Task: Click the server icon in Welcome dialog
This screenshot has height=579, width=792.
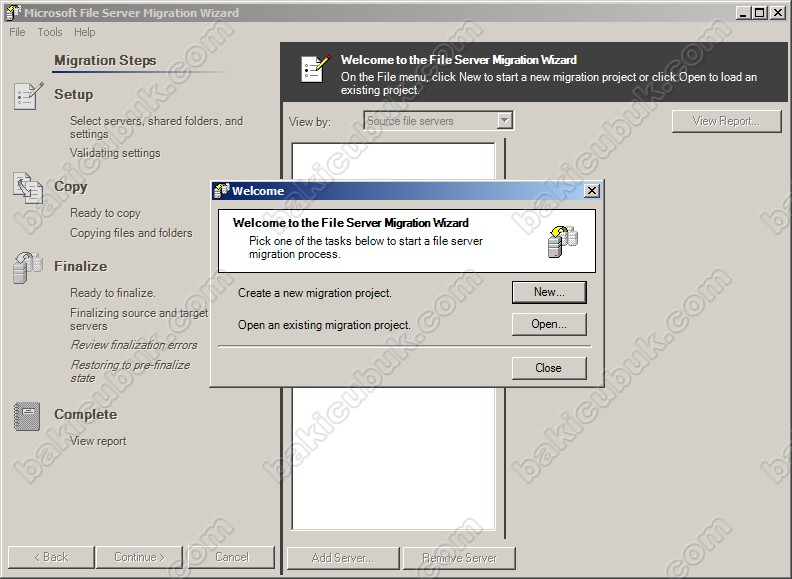Action: click(563, 242)
